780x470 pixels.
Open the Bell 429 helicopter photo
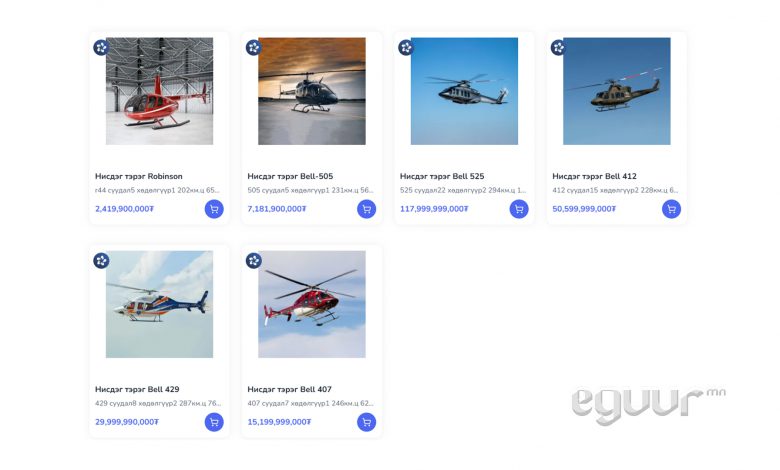coord(159,304)
